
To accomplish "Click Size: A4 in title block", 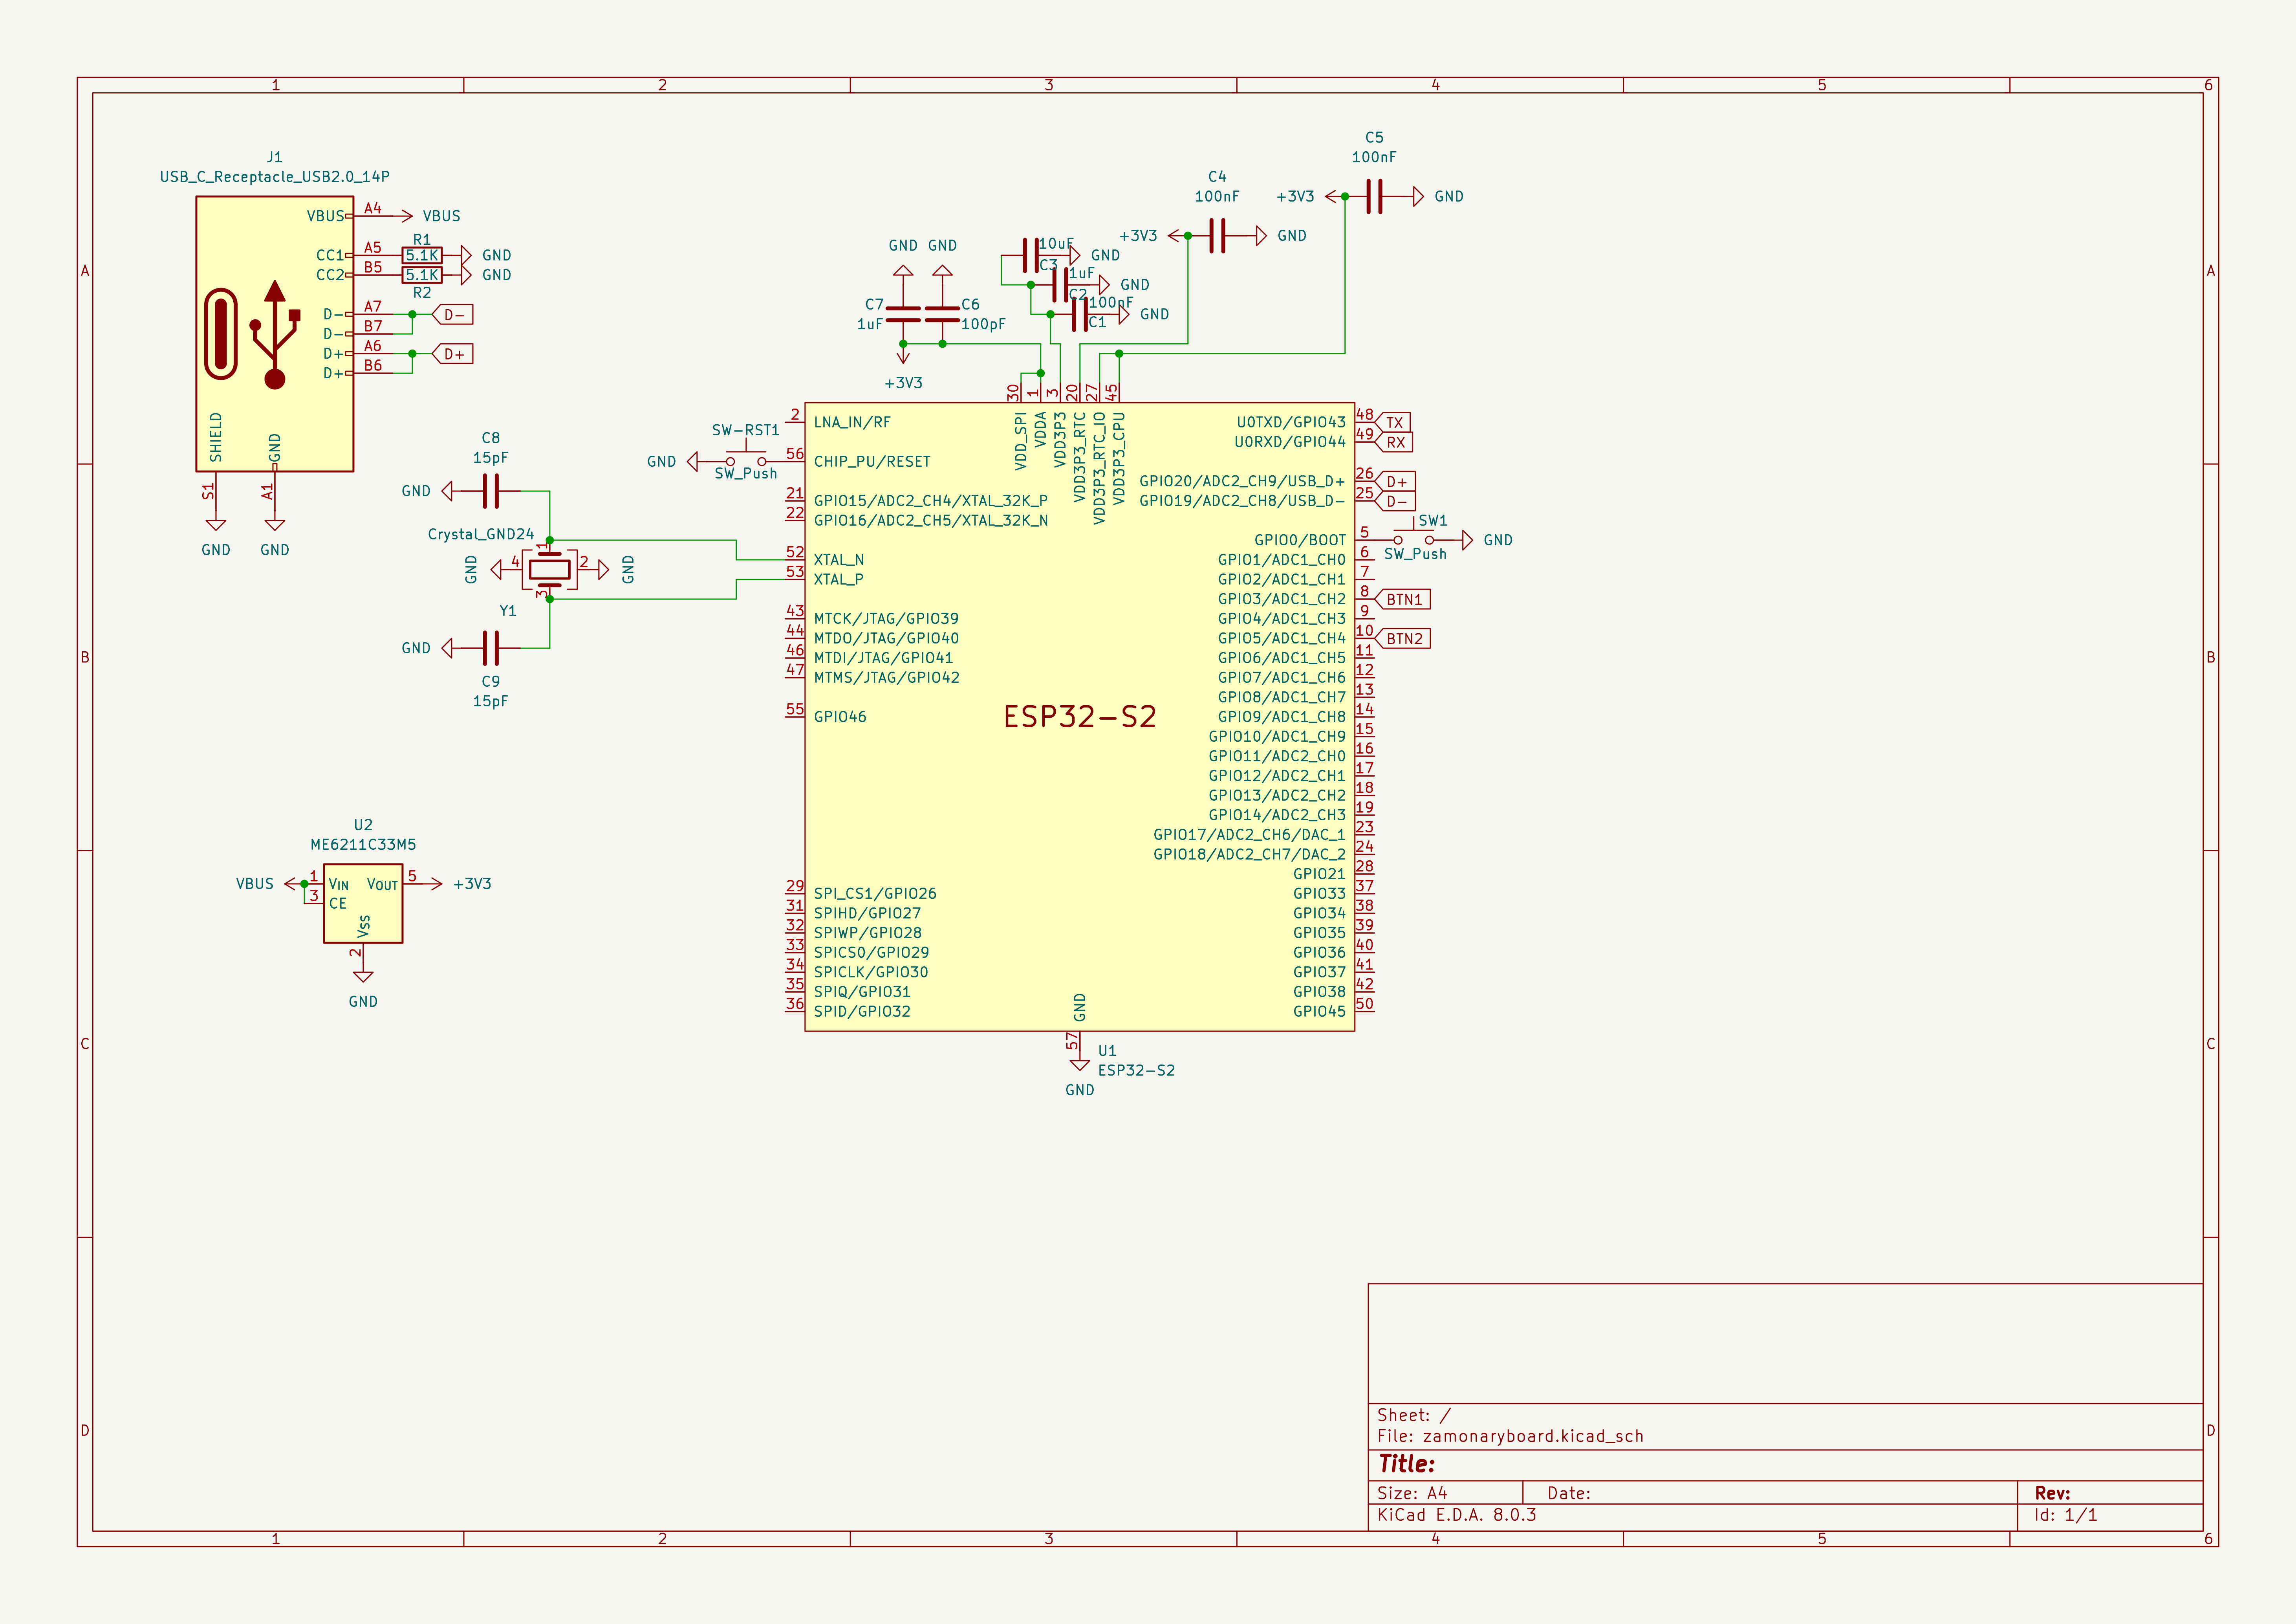I will (1412, 1493).
